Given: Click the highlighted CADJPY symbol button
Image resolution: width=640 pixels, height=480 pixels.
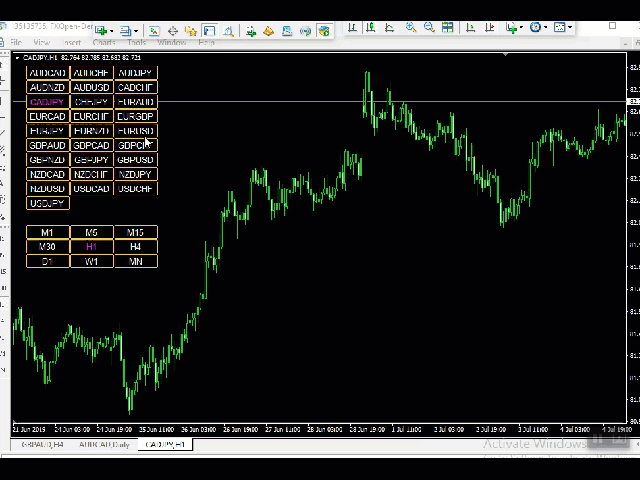Looking at the screenshot, I should pyautogui.click(x=48, y=102).
